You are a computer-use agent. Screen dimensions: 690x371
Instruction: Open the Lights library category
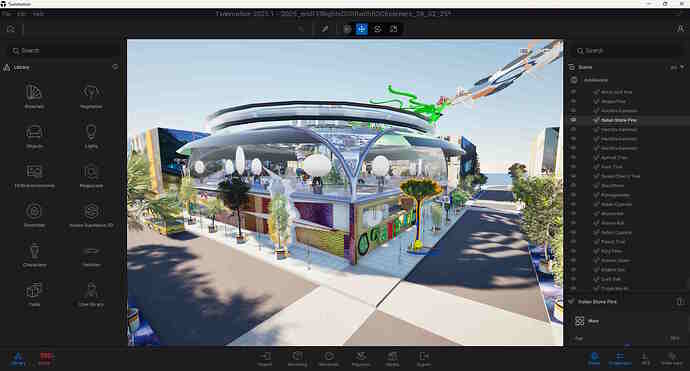point(91,136)
